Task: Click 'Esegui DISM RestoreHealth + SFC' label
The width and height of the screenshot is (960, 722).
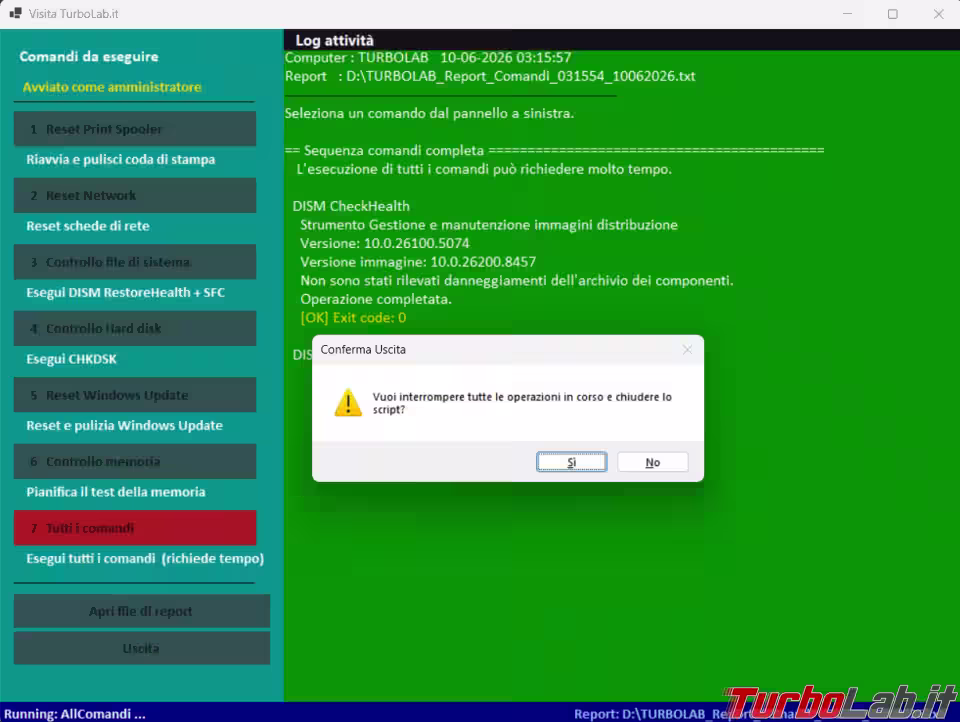Action: point(126,293)
